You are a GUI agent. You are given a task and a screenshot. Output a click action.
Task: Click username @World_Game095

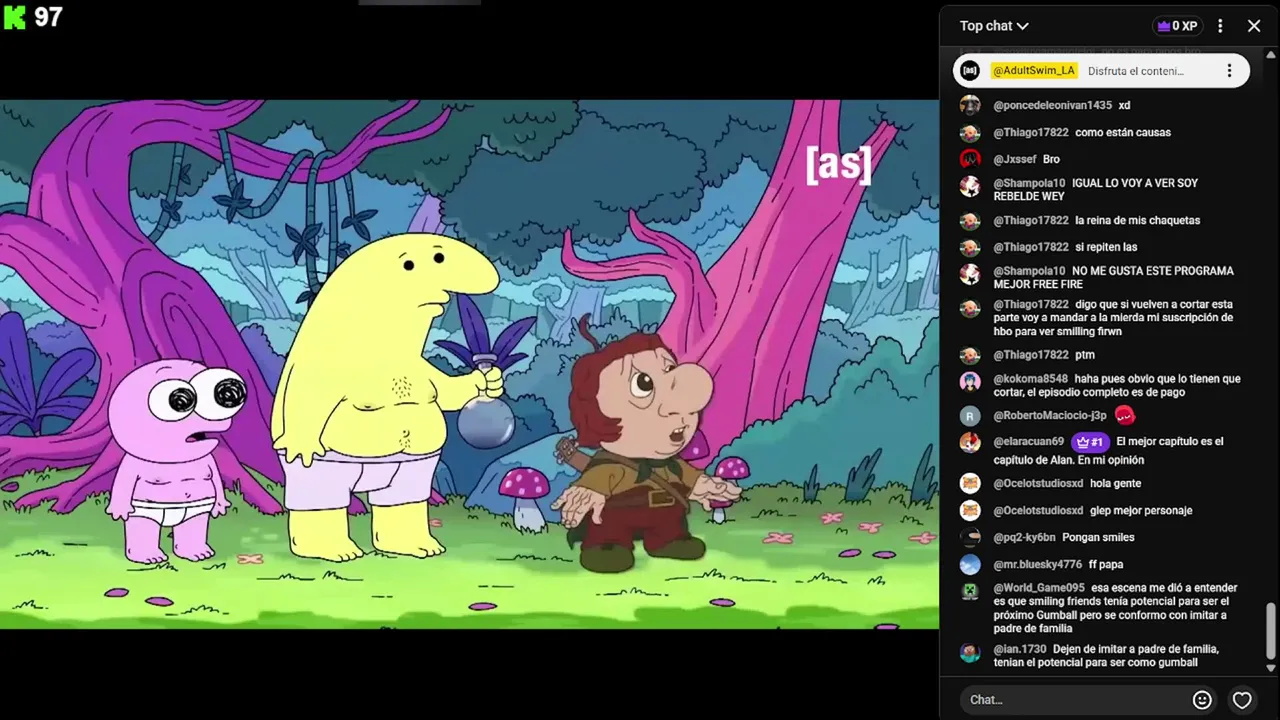pos(1039,588)
